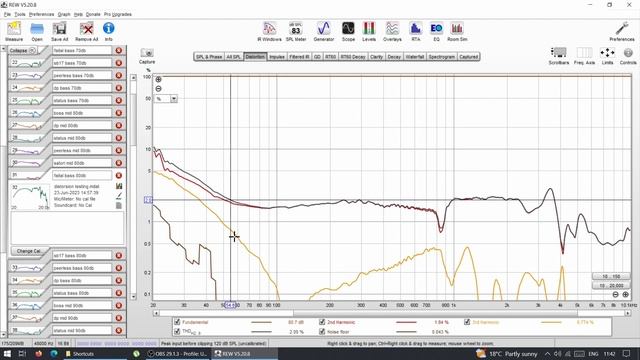Toggle the Noise floor checkbox

(322, 332)
